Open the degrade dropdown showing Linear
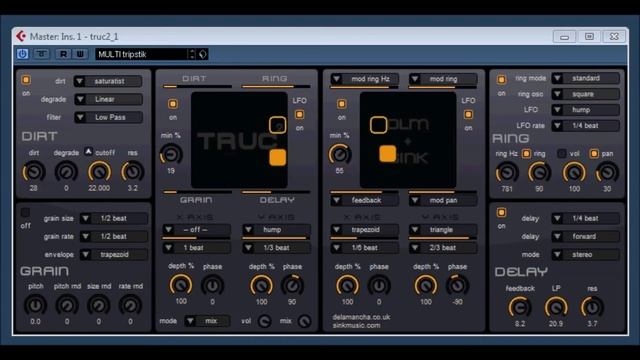This screenshot has width=640, height=360. pyautogui.click(x=108, y=99)
